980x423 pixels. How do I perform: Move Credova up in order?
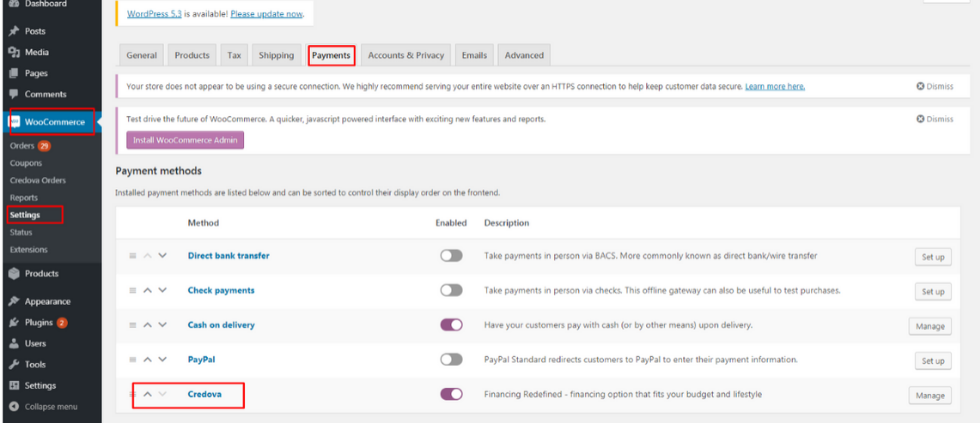(x=148, y=394)
